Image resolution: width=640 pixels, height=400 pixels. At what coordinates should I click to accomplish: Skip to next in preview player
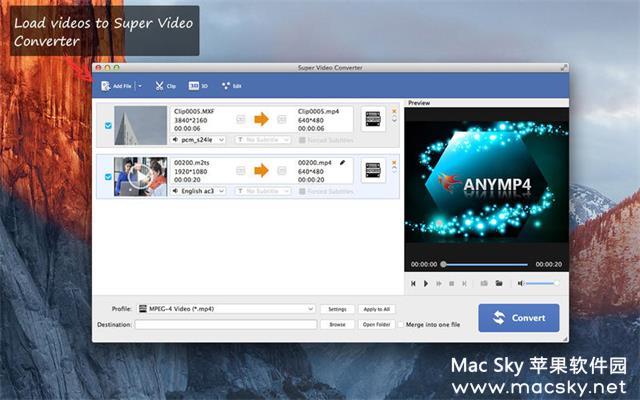(x=464, y=283)
